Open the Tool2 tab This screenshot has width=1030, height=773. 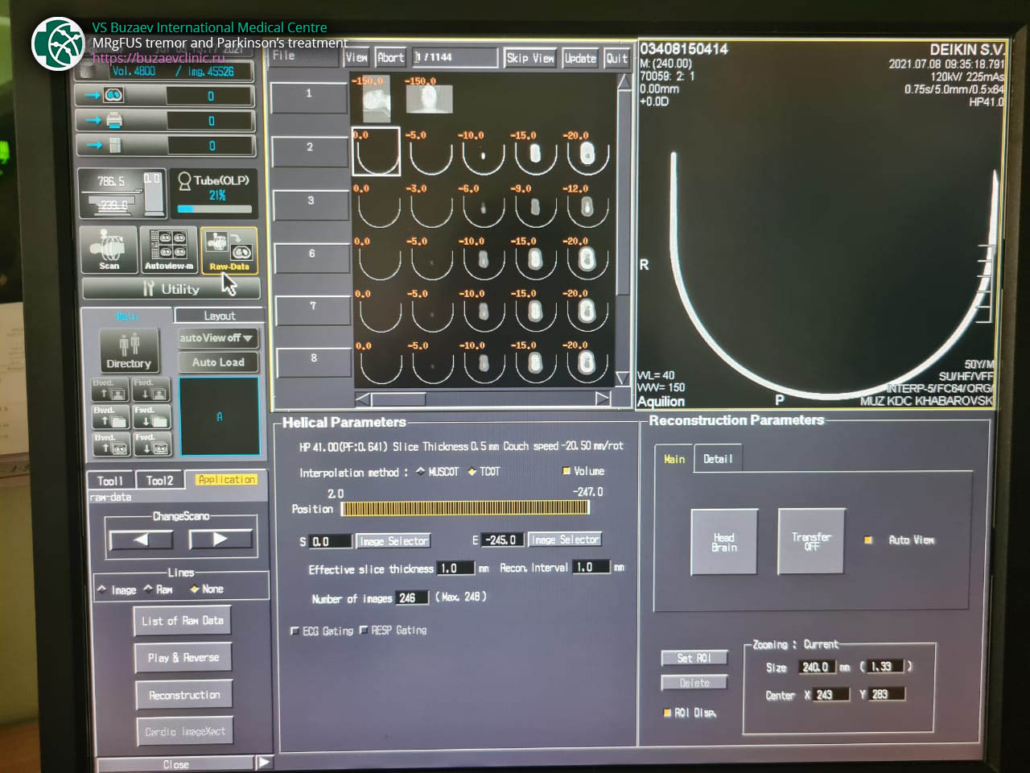tap(160, 481)
